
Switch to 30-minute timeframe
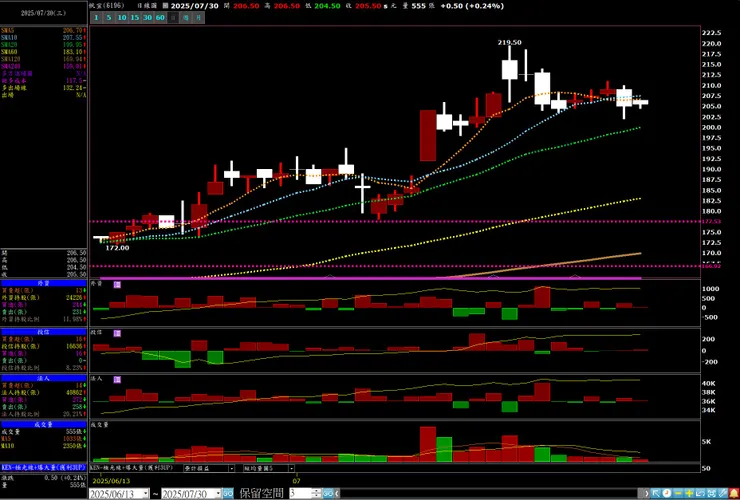(x=147, y=17)
